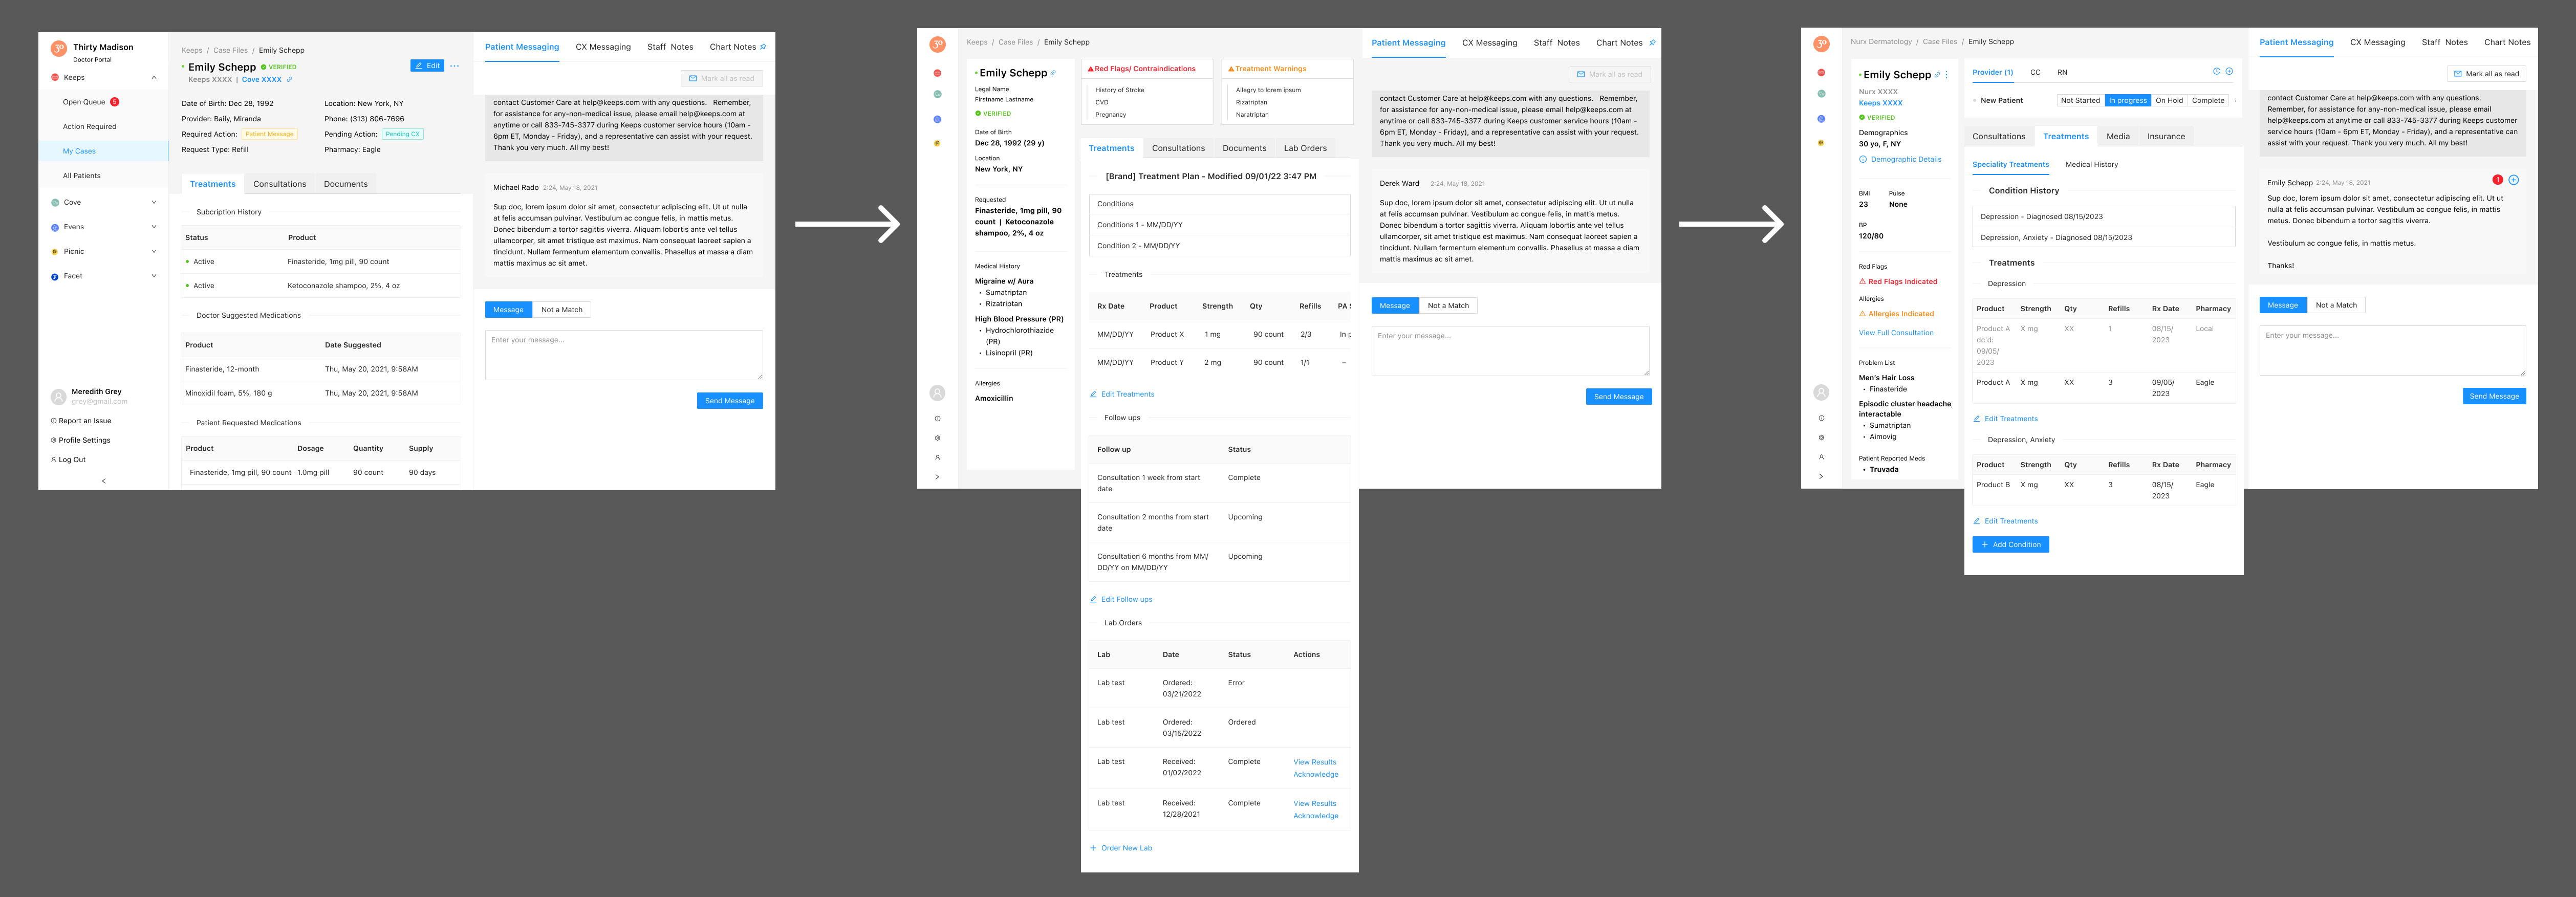Open the three-dots menu next to Edit button
The image size is (2576, 897).
(454, 66)
